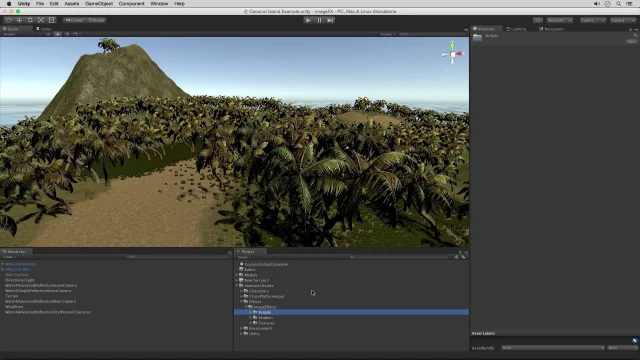Image resolution: width=640 pixels, height=360 pixels.
Task: Select the Hand tool in toolbar
Action: point(9,20)
